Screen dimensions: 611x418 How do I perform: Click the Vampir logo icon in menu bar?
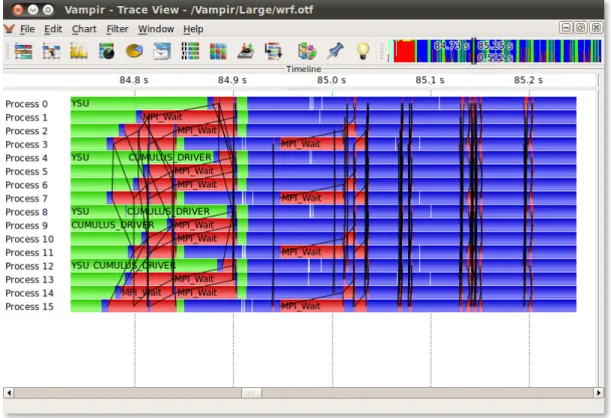click(x=9, y=29)
